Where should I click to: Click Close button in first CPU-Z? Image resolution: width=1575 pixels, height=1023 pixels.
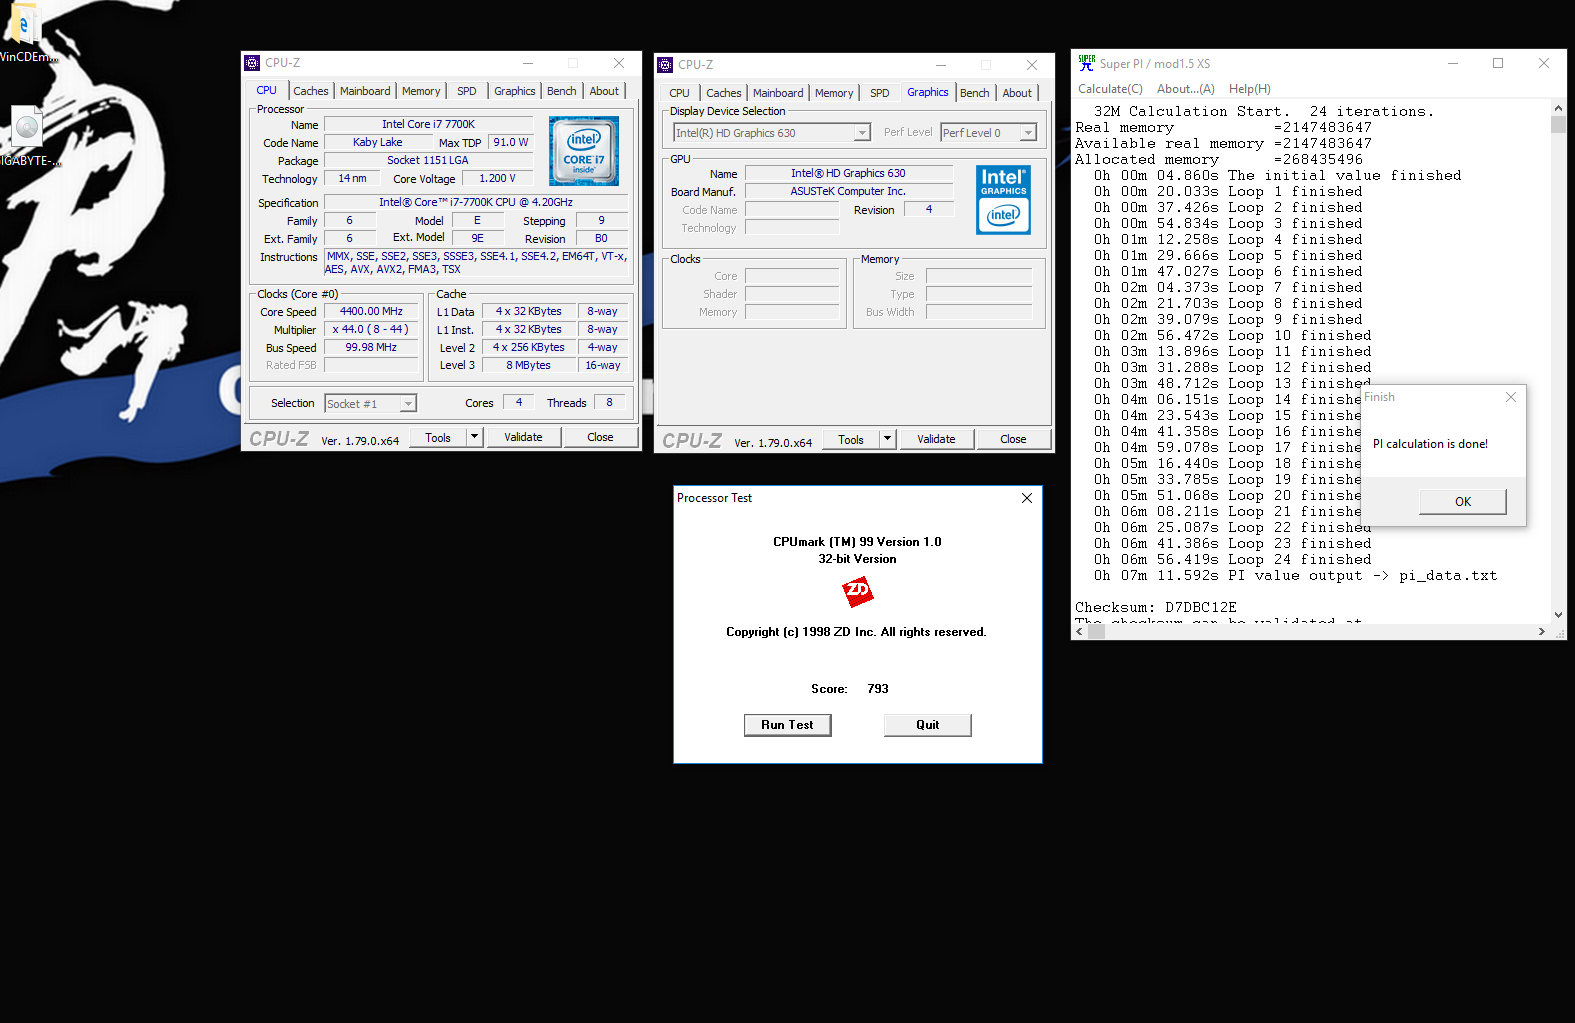[x=600, y=437]
